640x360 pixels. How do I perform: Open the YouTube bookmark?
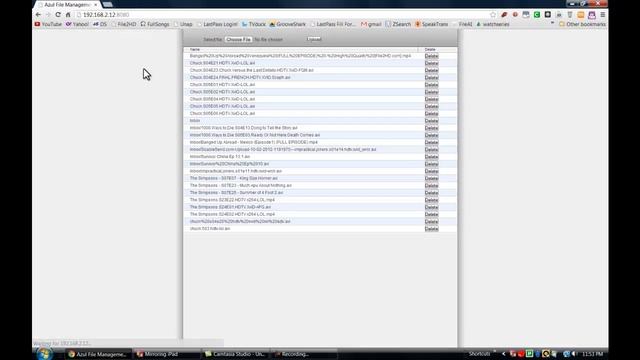click(x=48, y=24)
